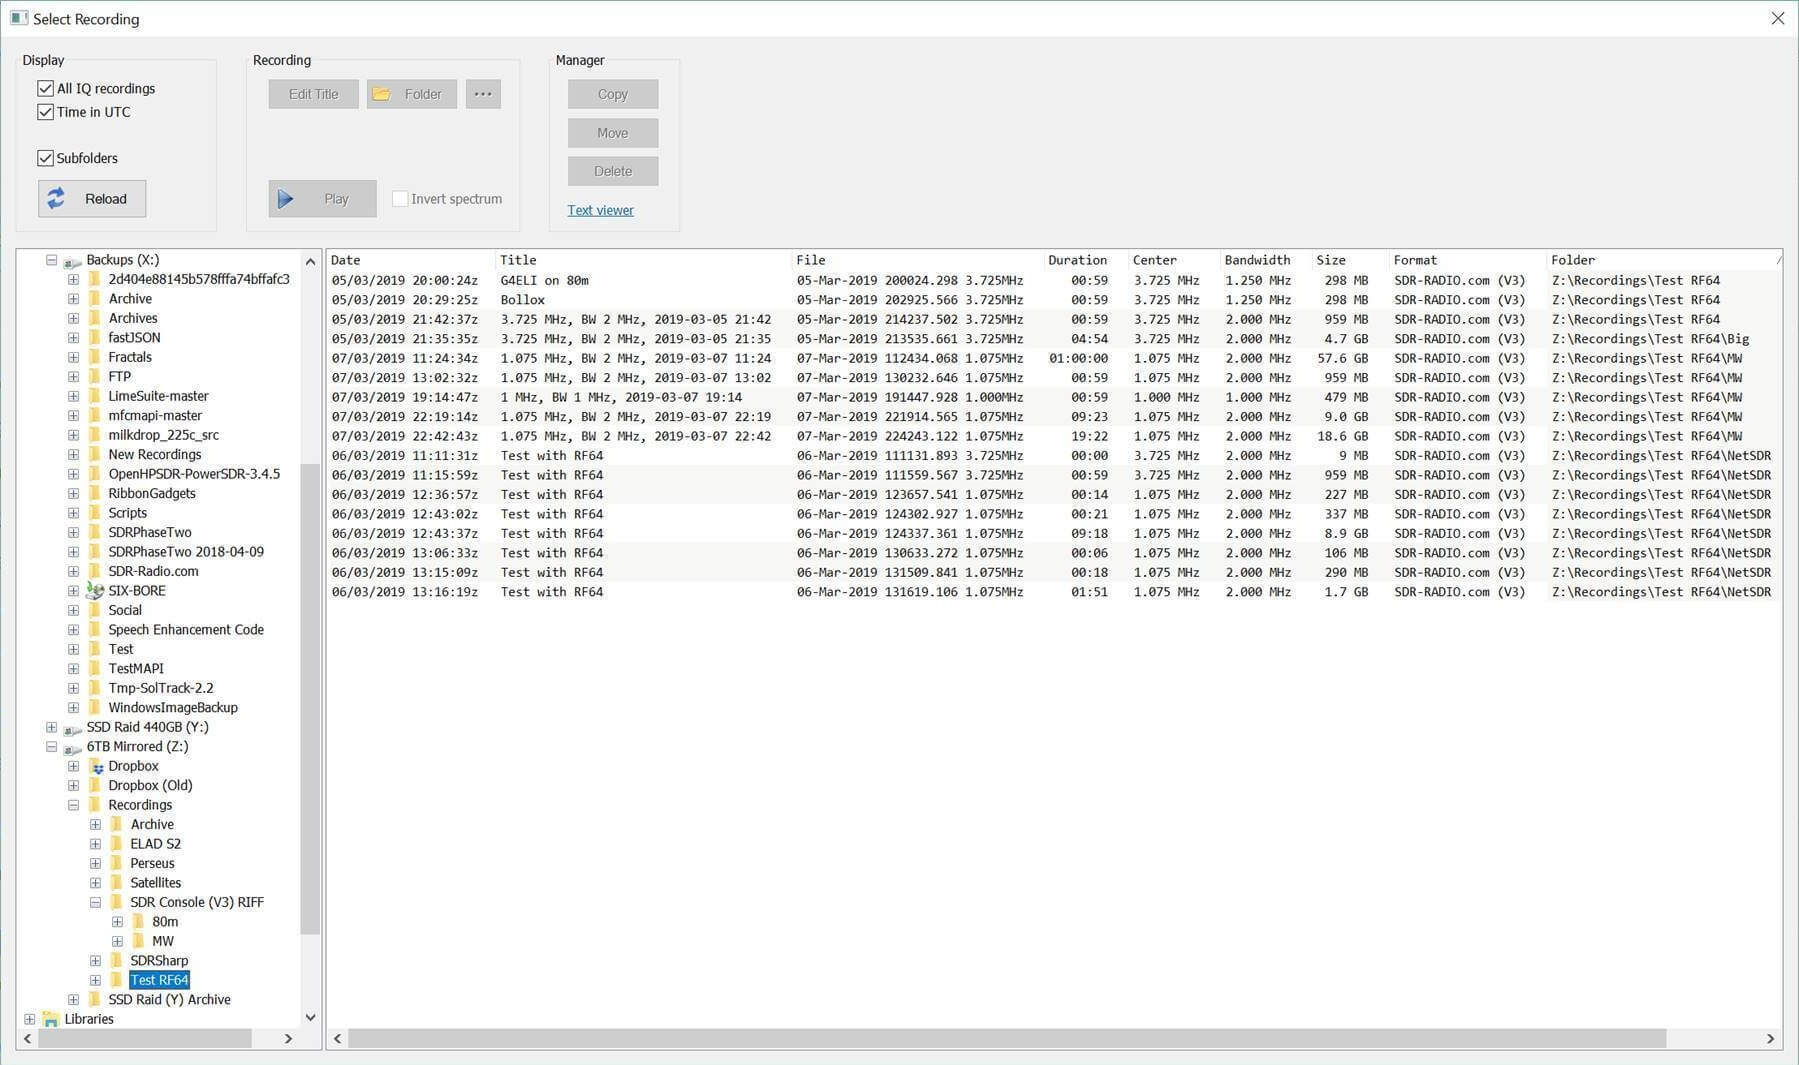The image size is (1799, 1065).
Task: Click the Reload refresh icon
Action: pos(57,198)
